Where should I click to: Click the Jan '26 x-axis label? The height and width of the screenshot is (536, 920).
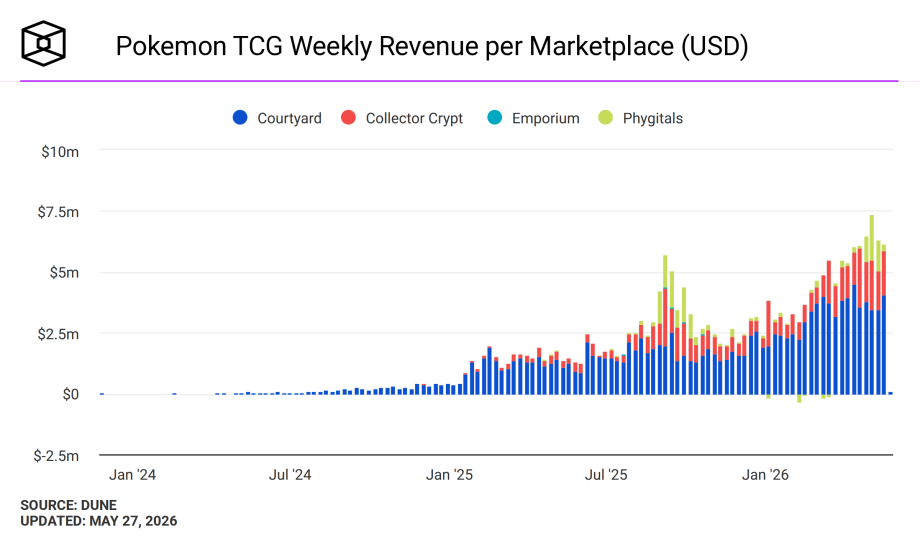765,474
